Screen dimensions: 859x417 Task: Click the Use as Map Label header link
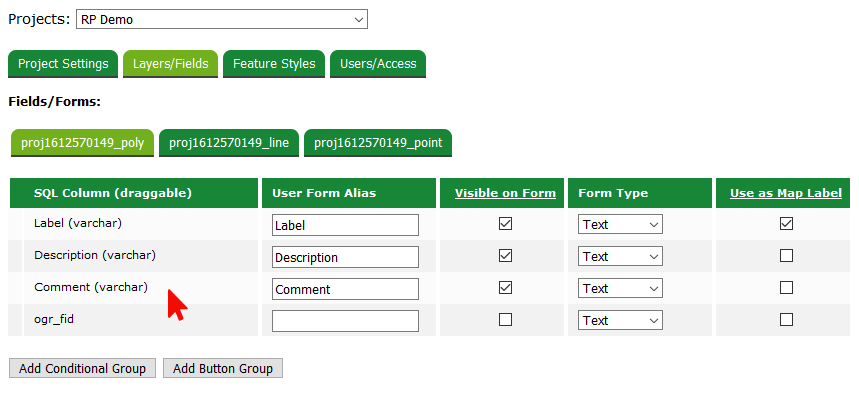click(x=786, y=193)
